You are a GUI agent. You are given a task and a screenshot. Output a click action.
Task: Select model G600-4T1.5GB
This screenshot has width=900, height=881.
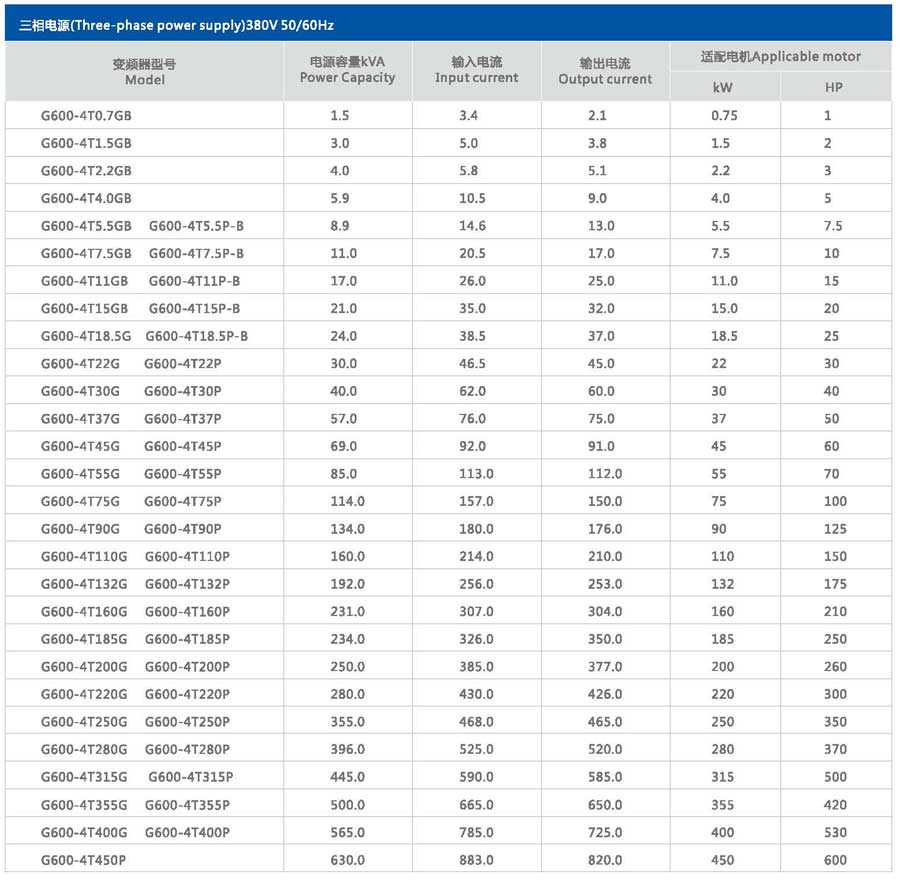[86, 143]
